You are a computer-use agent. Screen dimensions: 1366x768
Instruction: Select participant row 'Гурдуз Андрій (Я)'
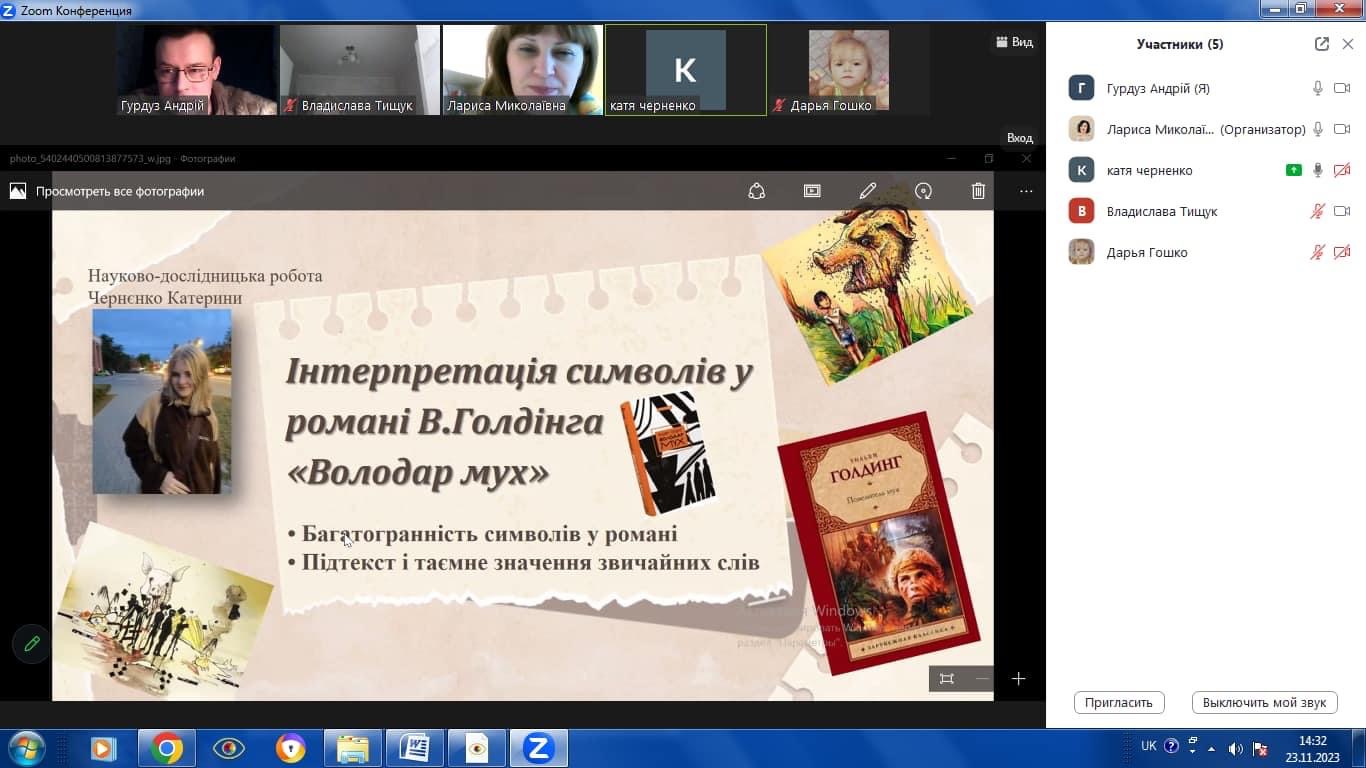[x=1206, y=88]
